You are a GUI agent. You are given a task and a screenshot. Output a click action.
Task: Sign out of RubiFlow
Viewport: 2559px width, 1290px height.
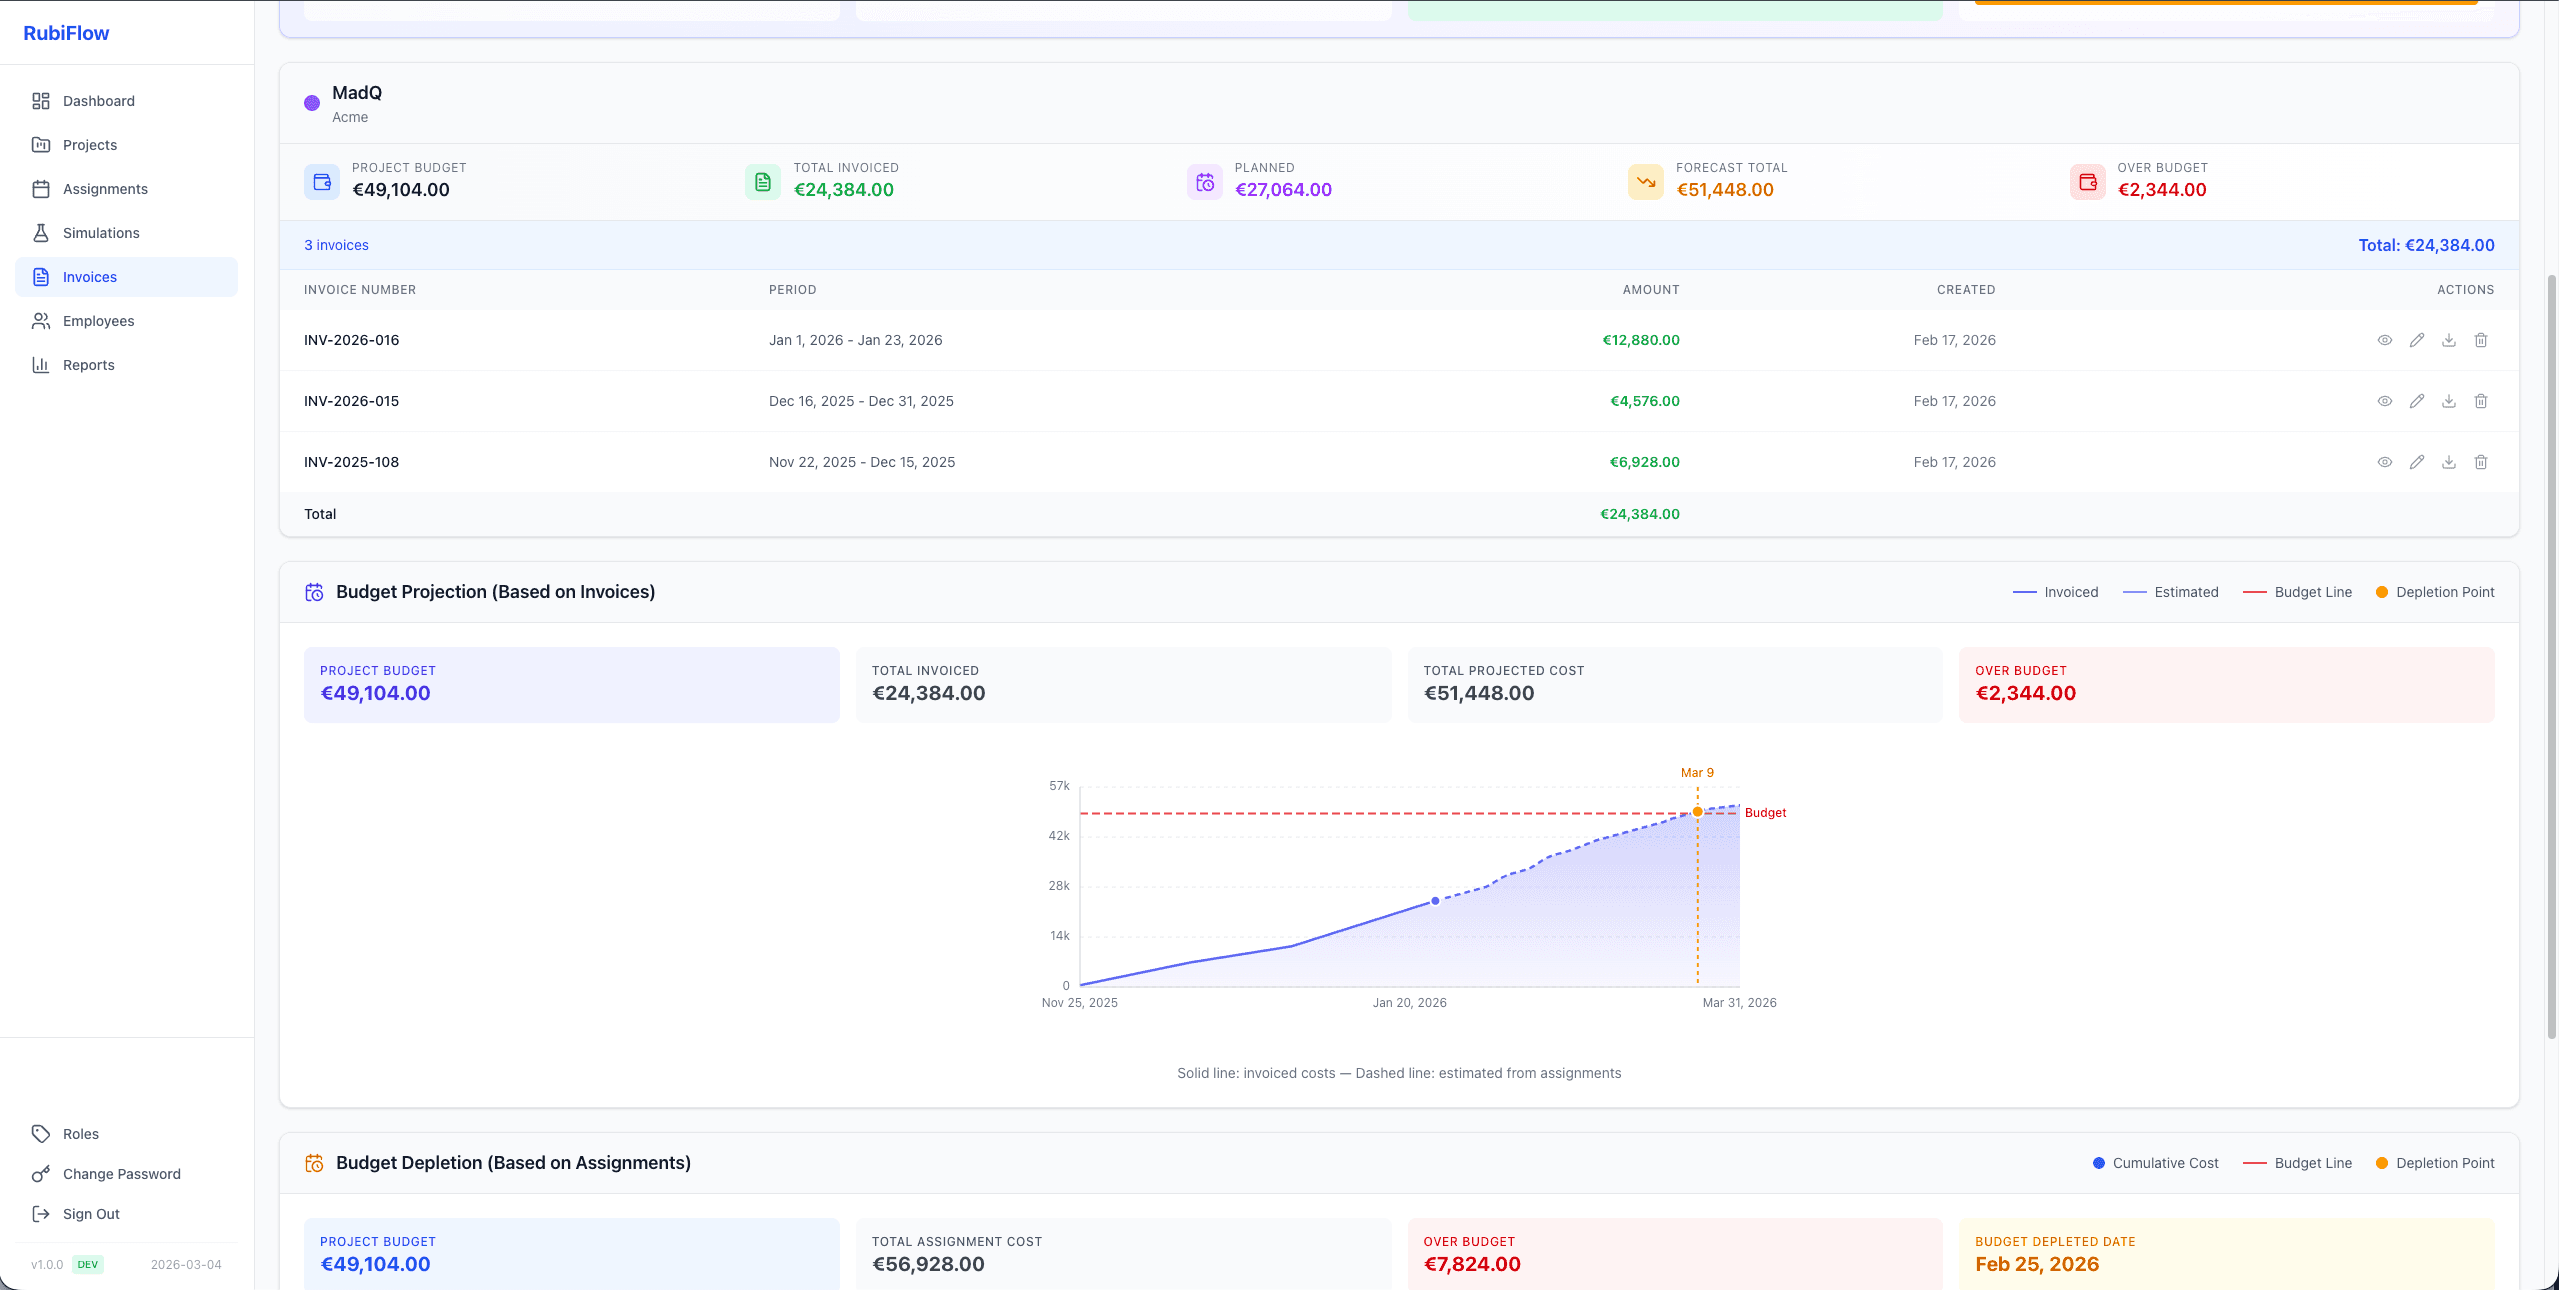coord(90,1213)
